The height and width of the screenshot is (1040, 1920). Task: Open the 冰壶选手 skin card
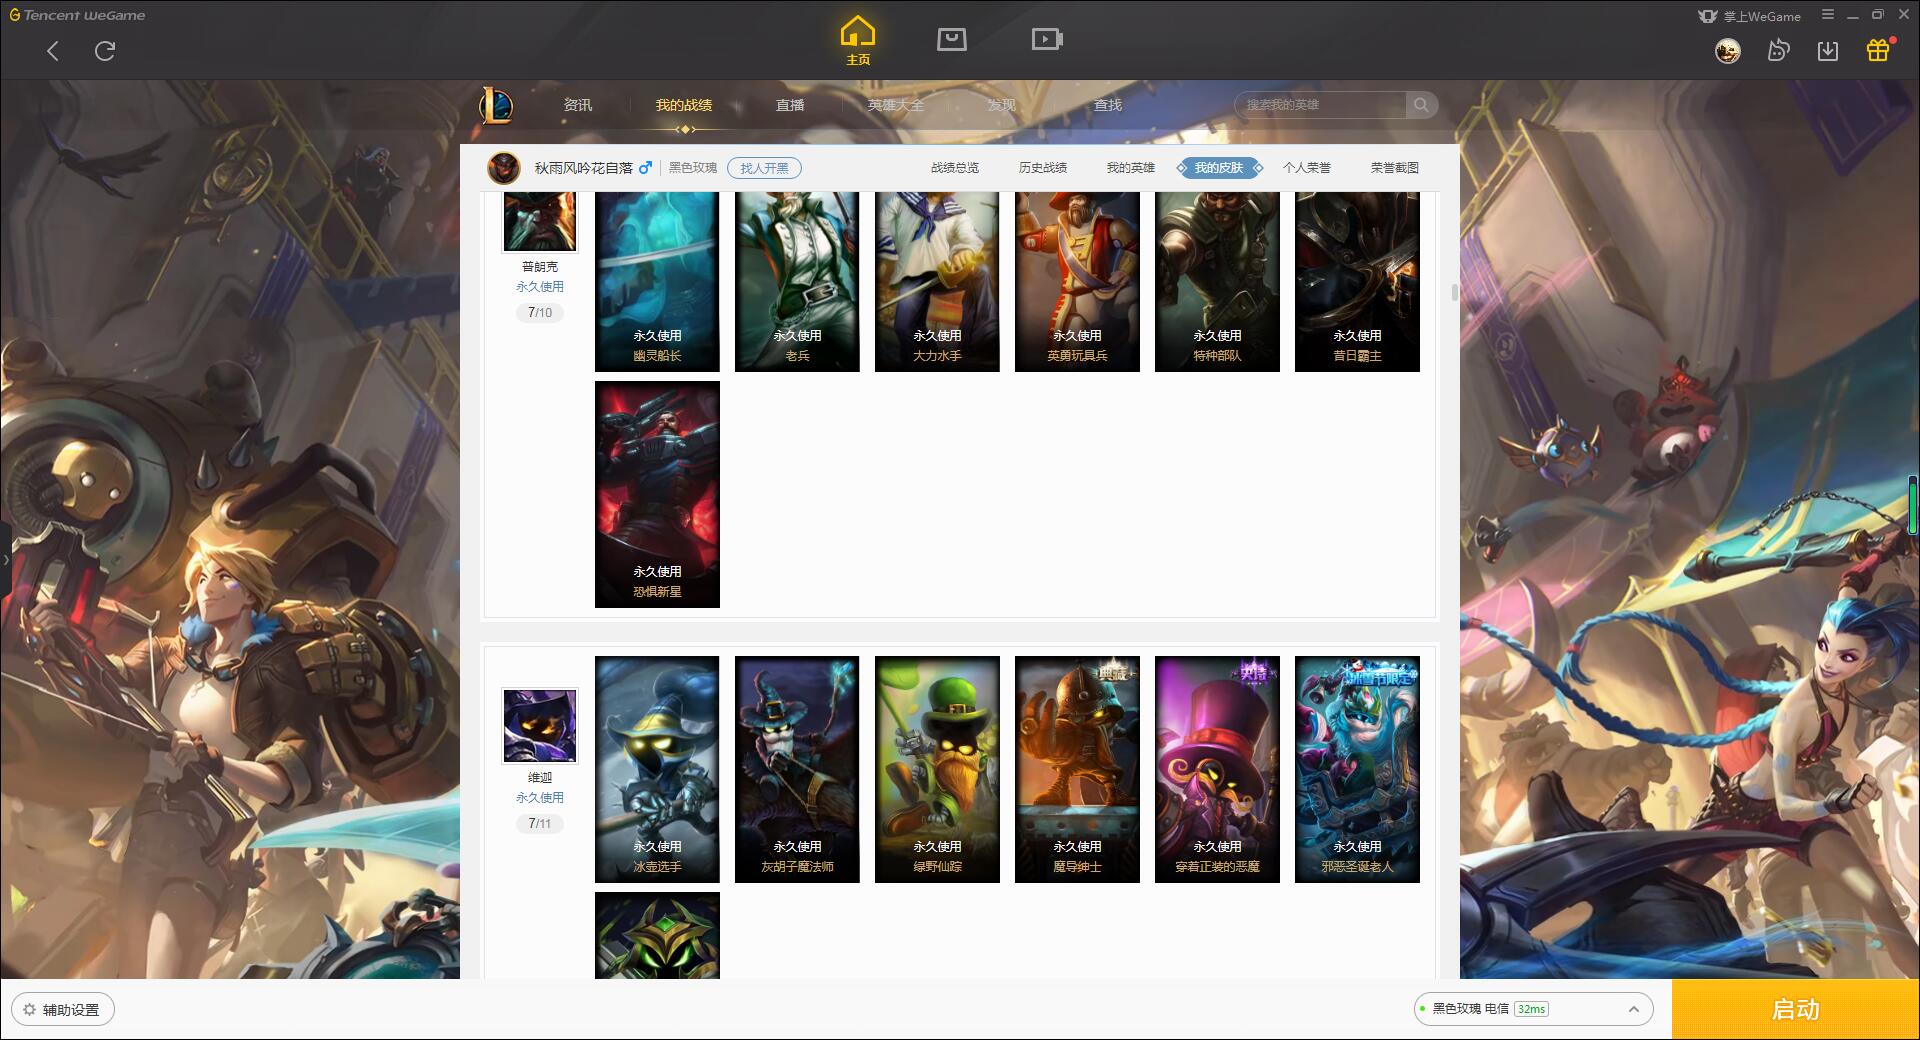coord(657,769)
